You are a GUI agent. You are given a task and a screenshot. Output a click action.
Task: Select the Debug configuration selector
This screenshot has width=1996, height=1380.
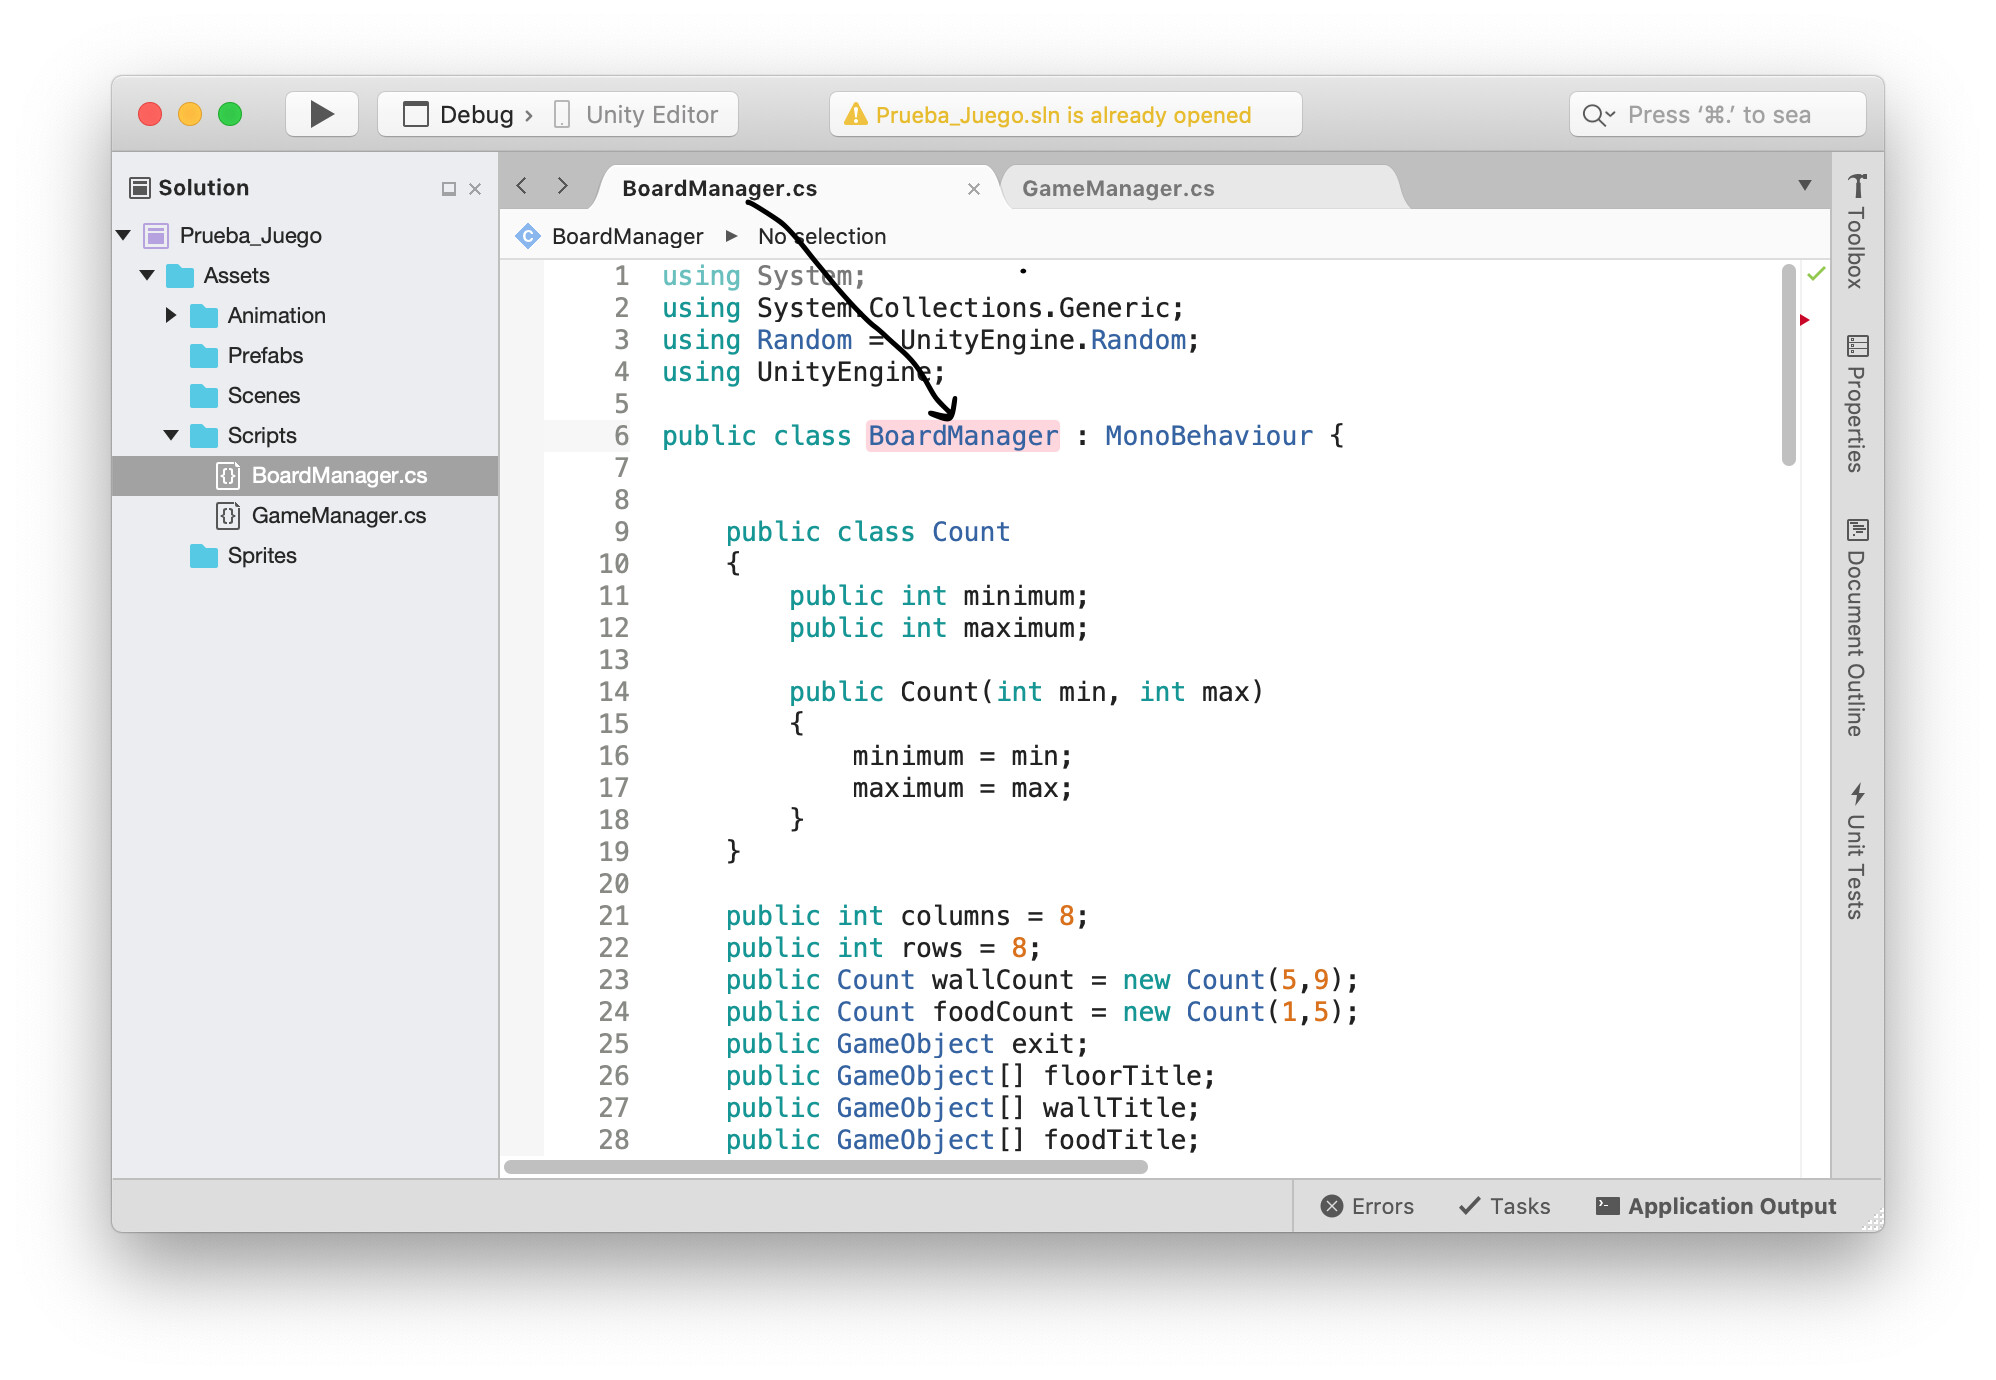(475, 115)
